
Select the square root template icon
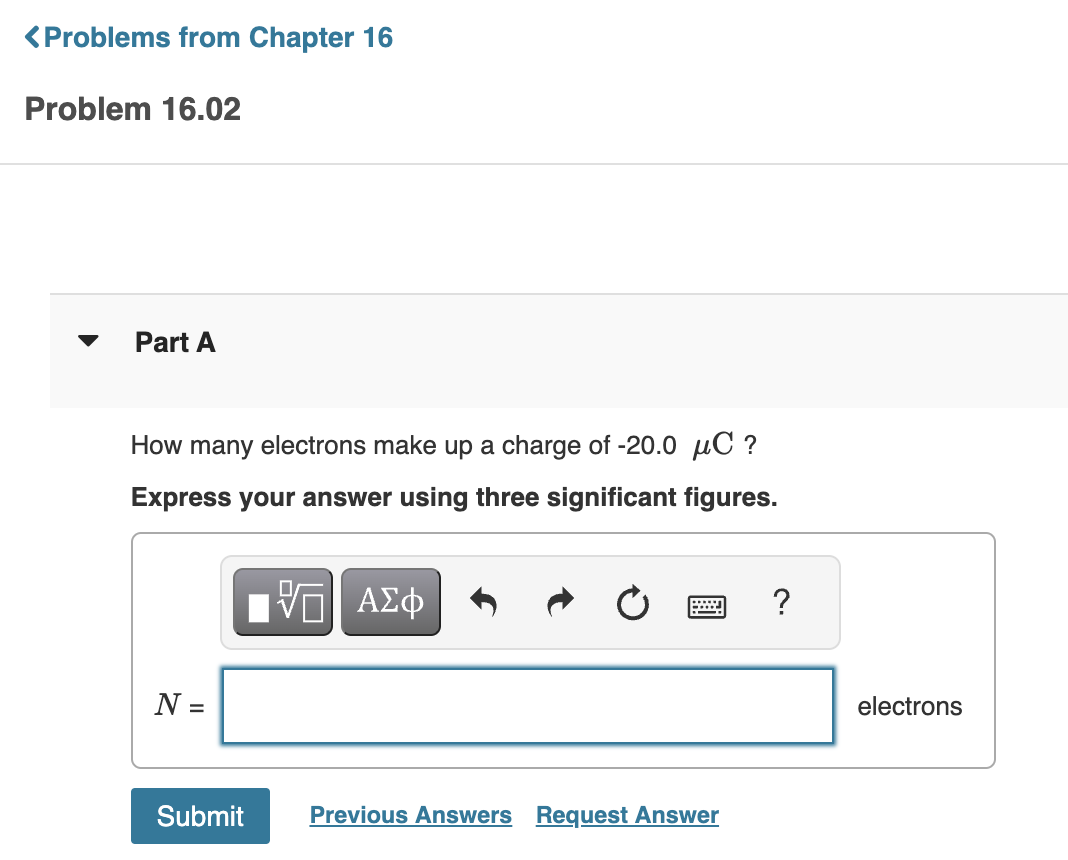[282, 601]
